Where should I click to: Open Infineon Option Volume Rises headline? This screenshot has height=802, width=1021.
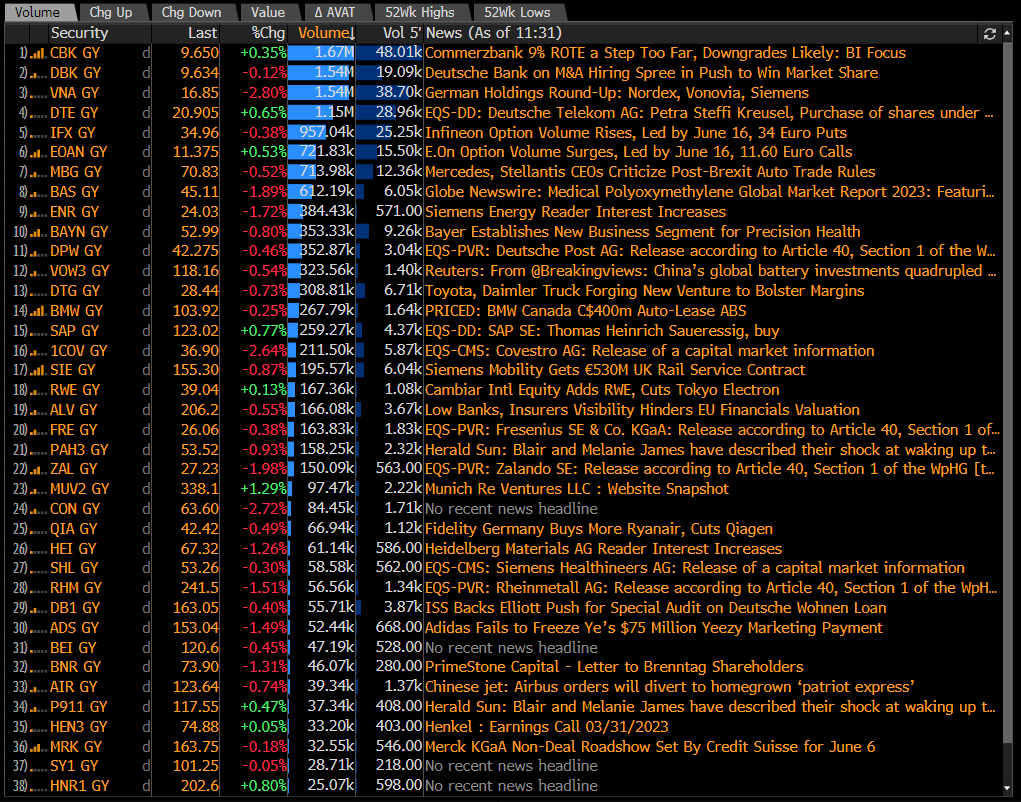pyautogui.click(x=636, y=133)
